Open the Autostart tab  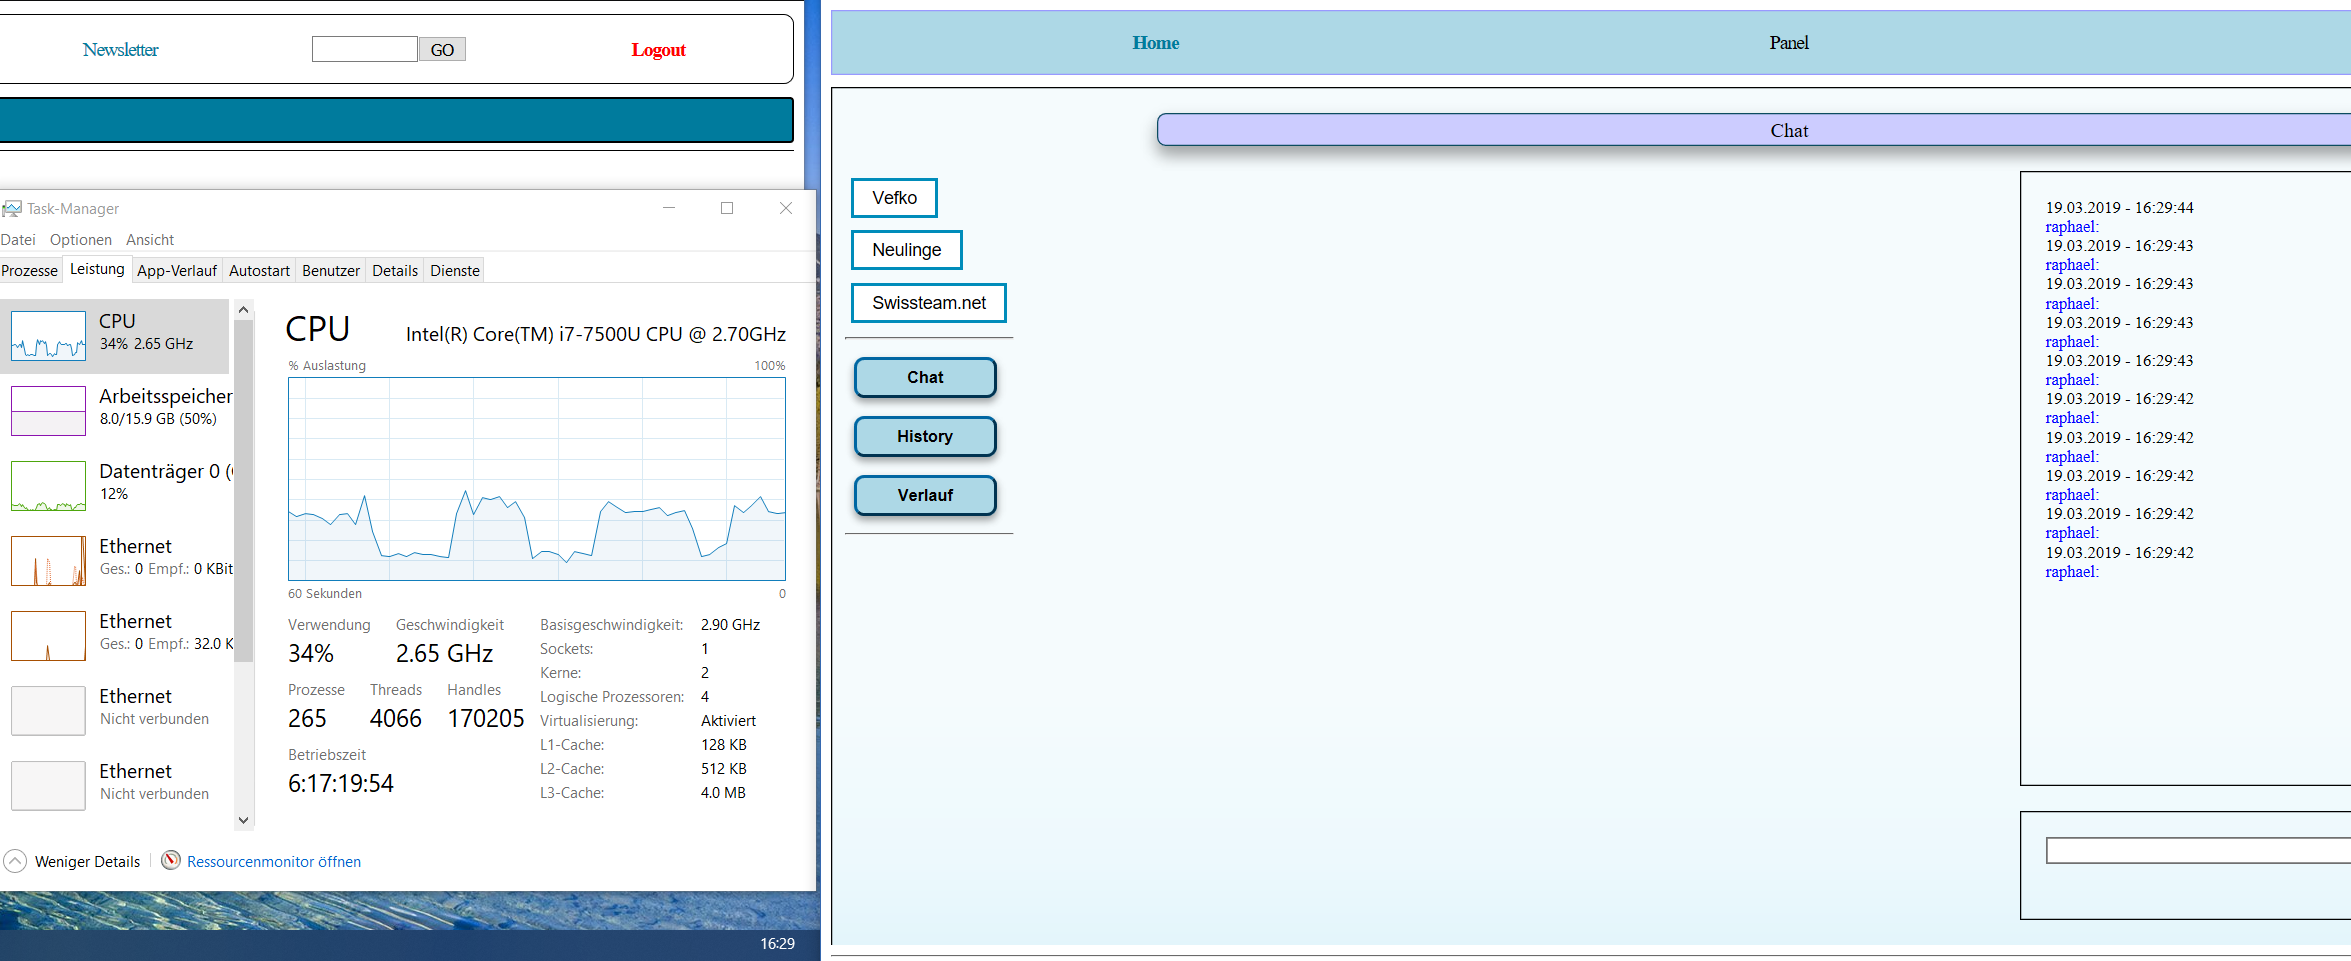[x=259, y=270]
